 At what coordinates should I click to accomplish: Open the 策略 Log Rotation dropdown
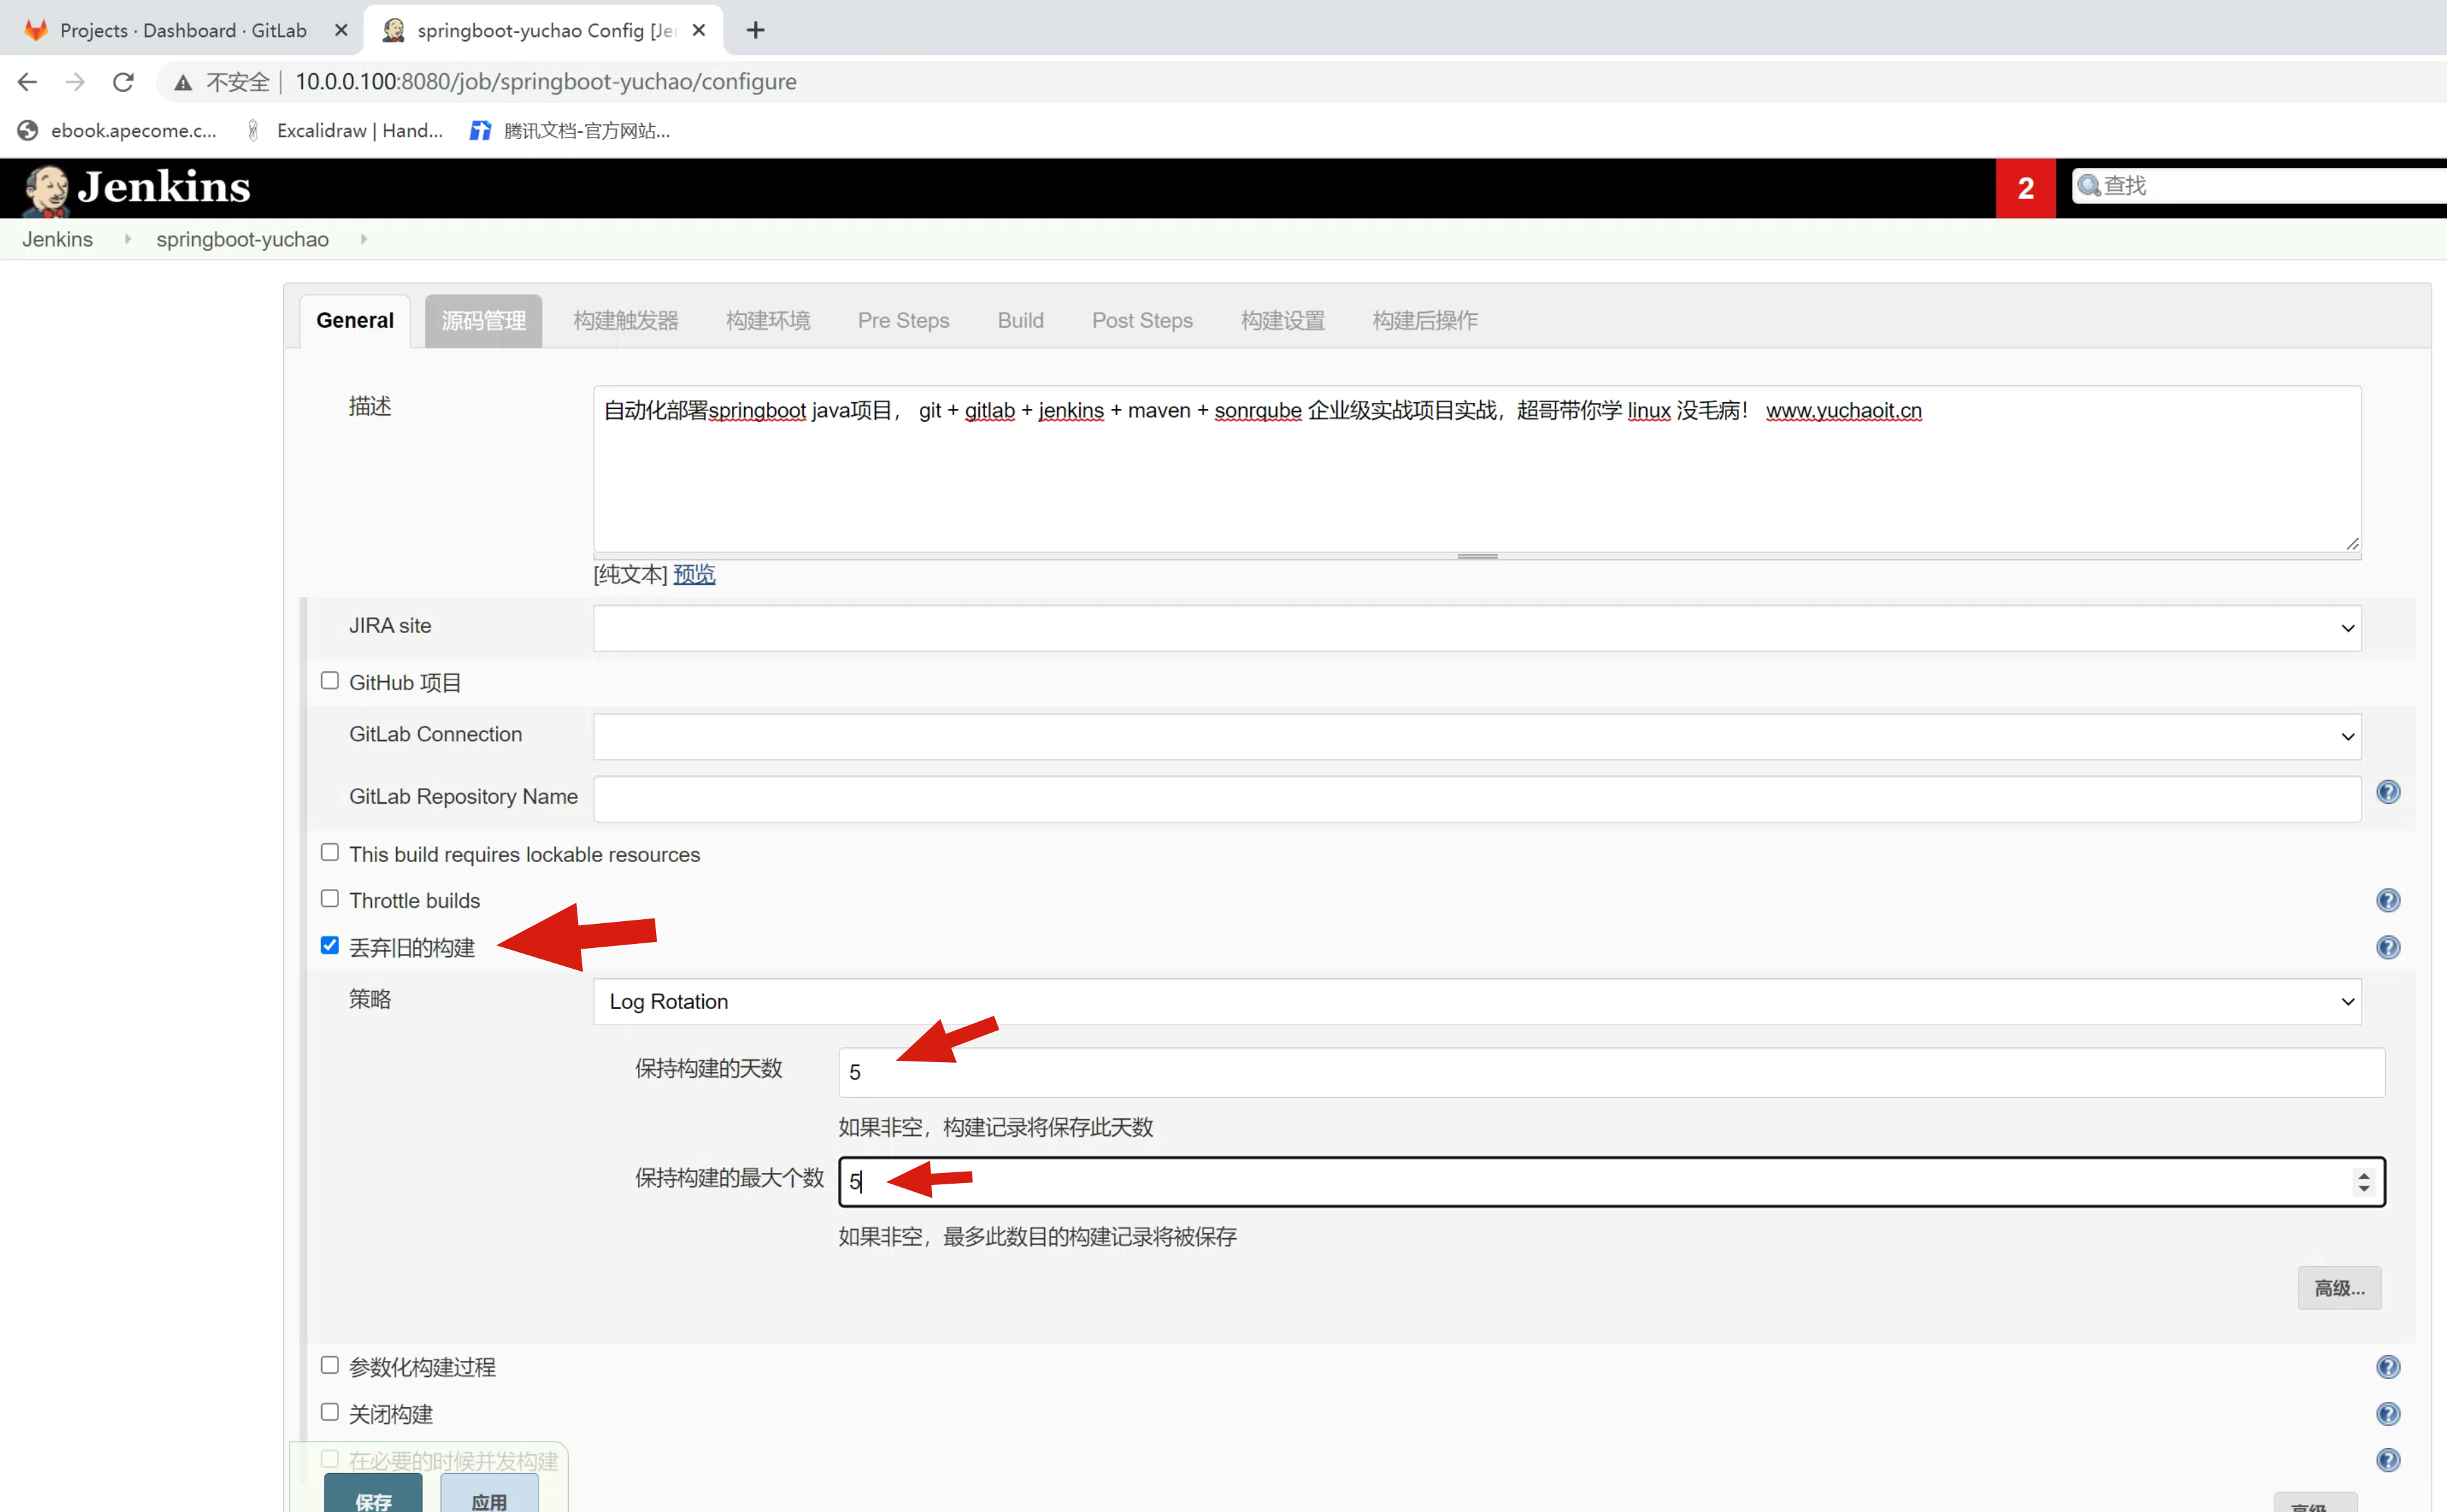click(1476, 1002)
